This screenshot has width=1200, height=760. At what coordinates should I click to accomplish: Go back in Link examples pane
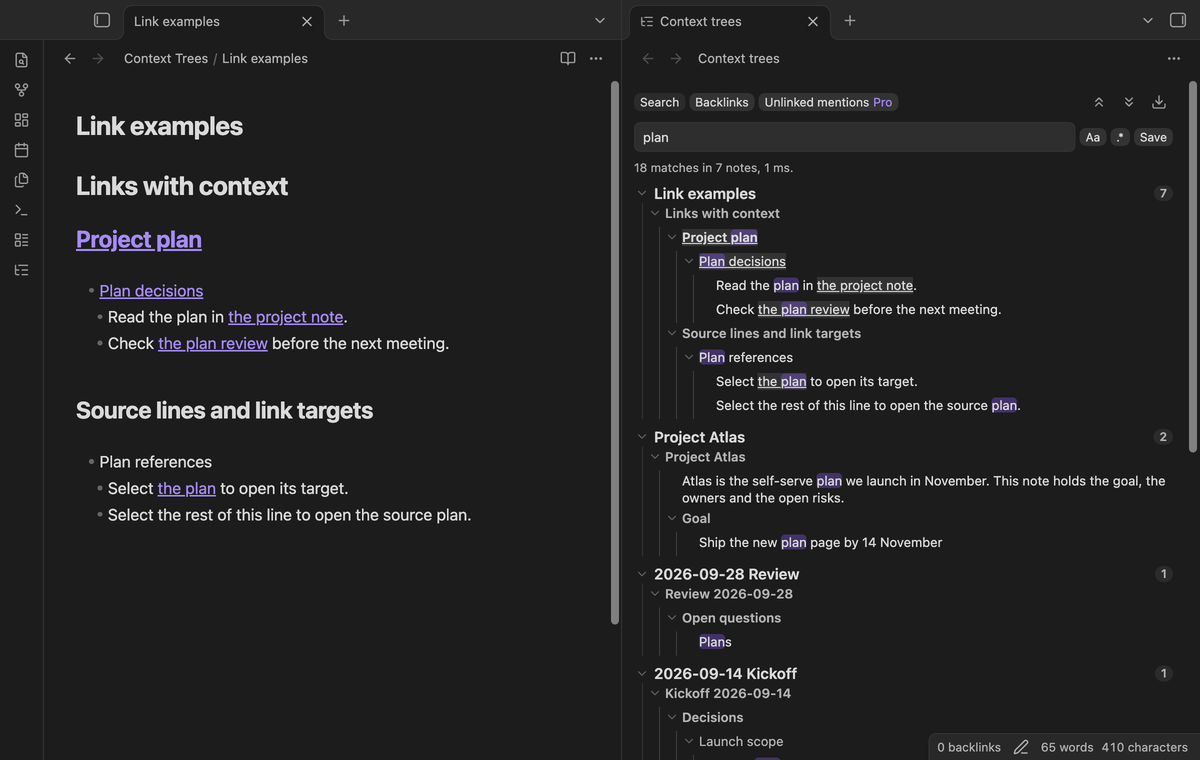click(69, 59)
